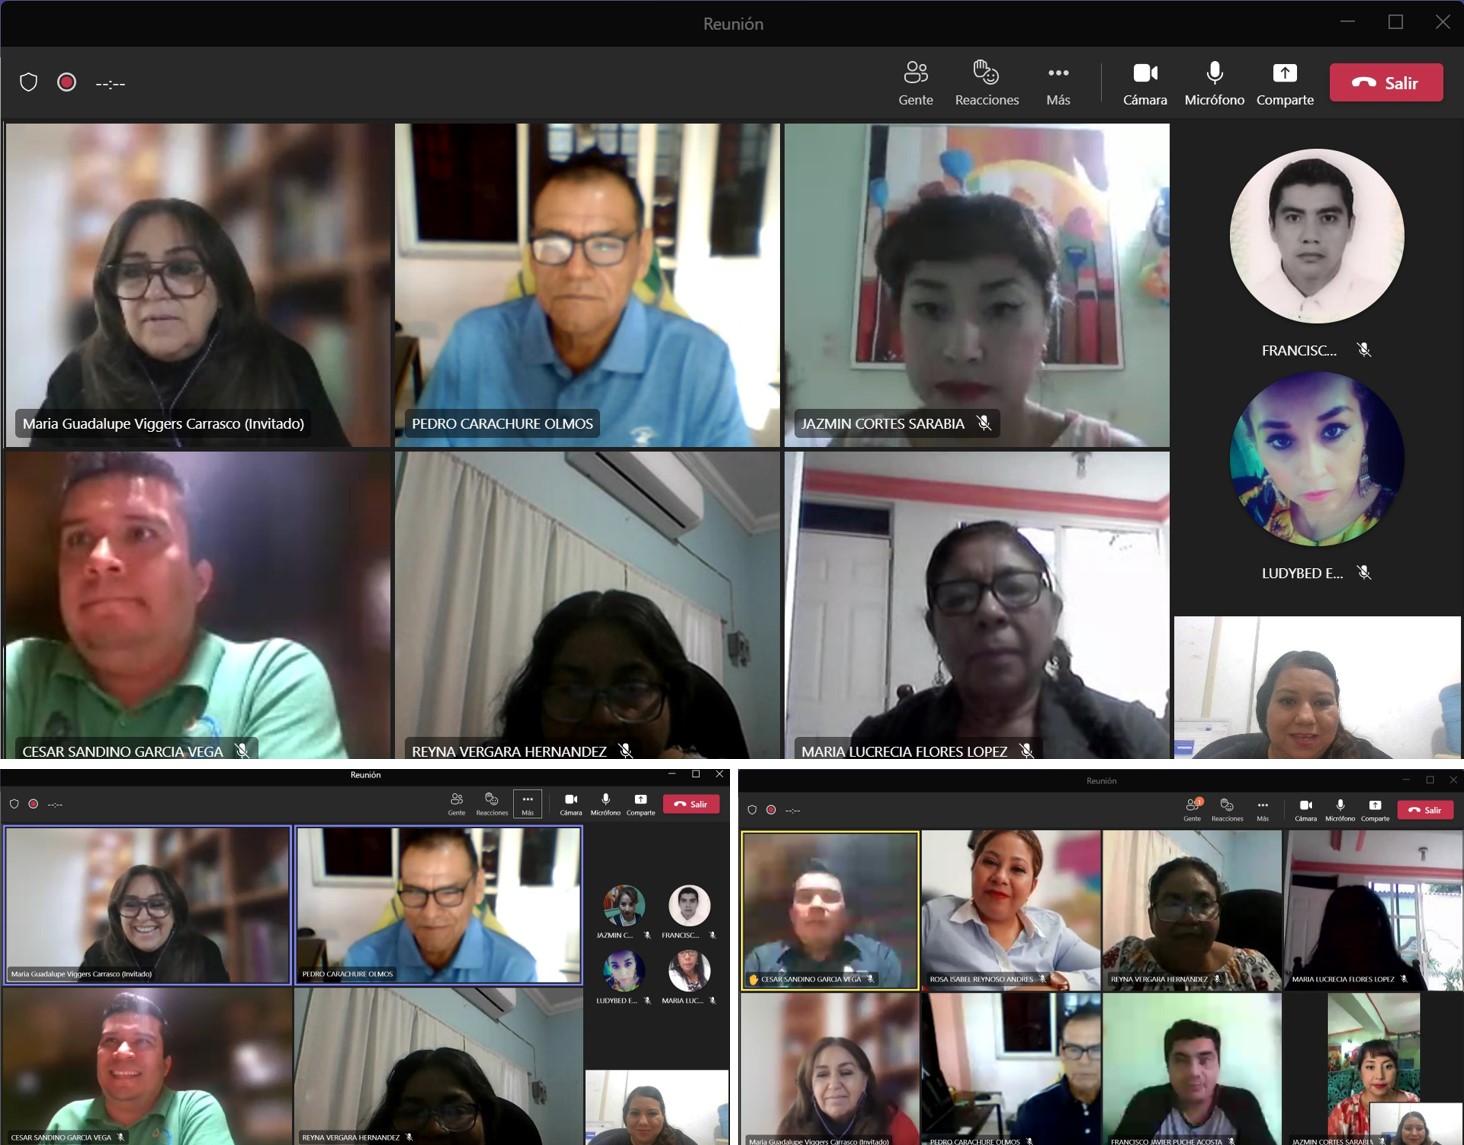Click self-view video in top window corner
This screenshot has width=1464, height=1145.
pos(1317,687)
